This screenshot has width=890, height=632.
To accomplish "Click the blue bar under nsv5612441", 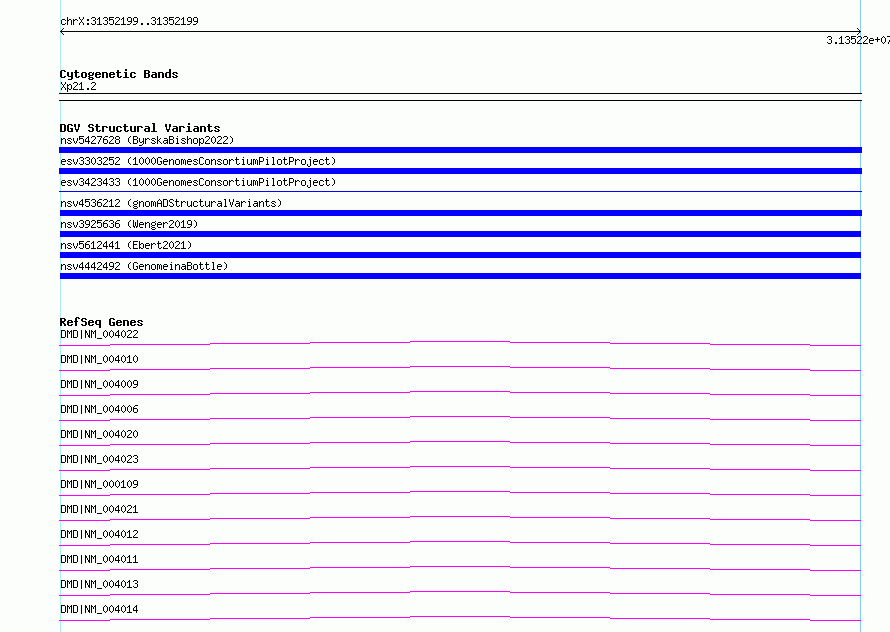I will point(460,255).
